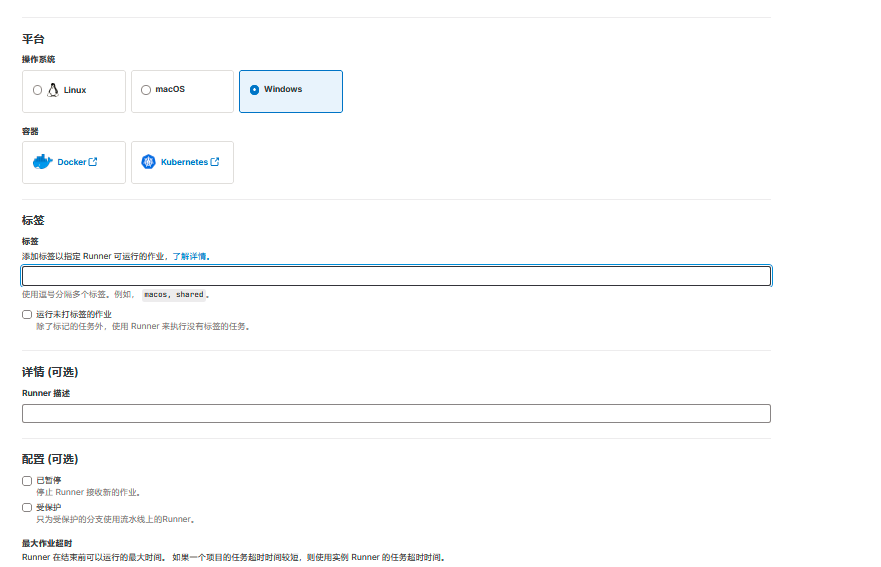Click the Linux label text
This screenshot has height=567, width=881.
point(75,90)
